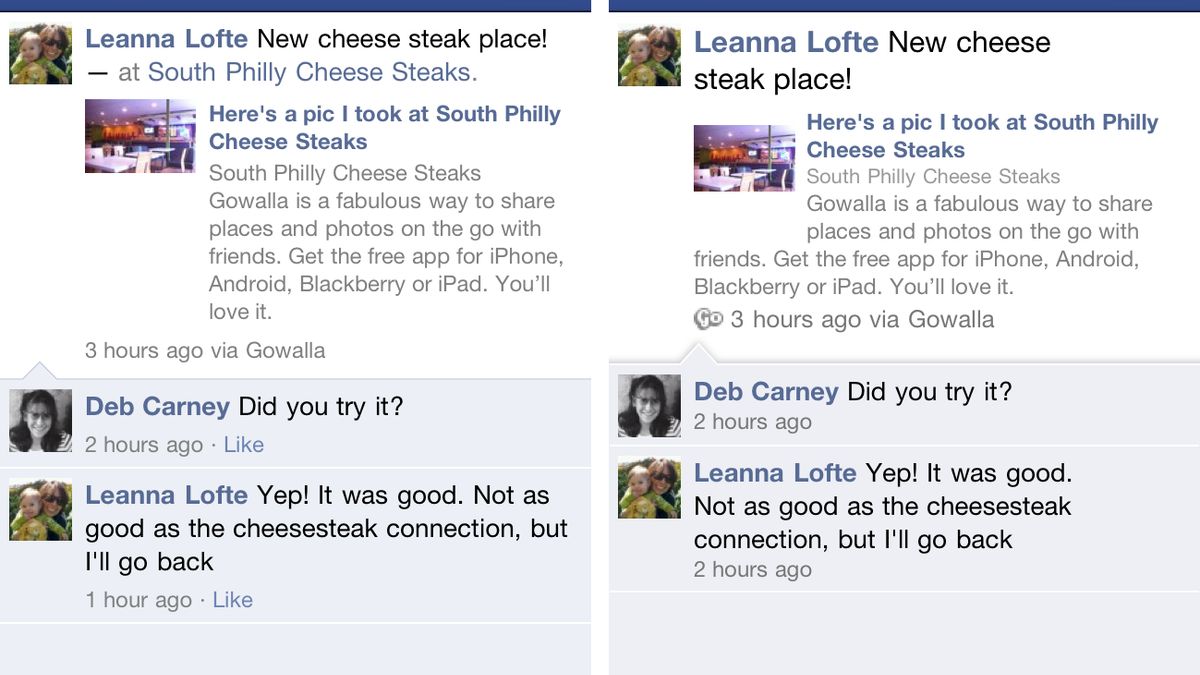Screen dimensions: 1200x675
Task: Click Leanna Lofte's name on the left-panel post
Action: point(166,39)
